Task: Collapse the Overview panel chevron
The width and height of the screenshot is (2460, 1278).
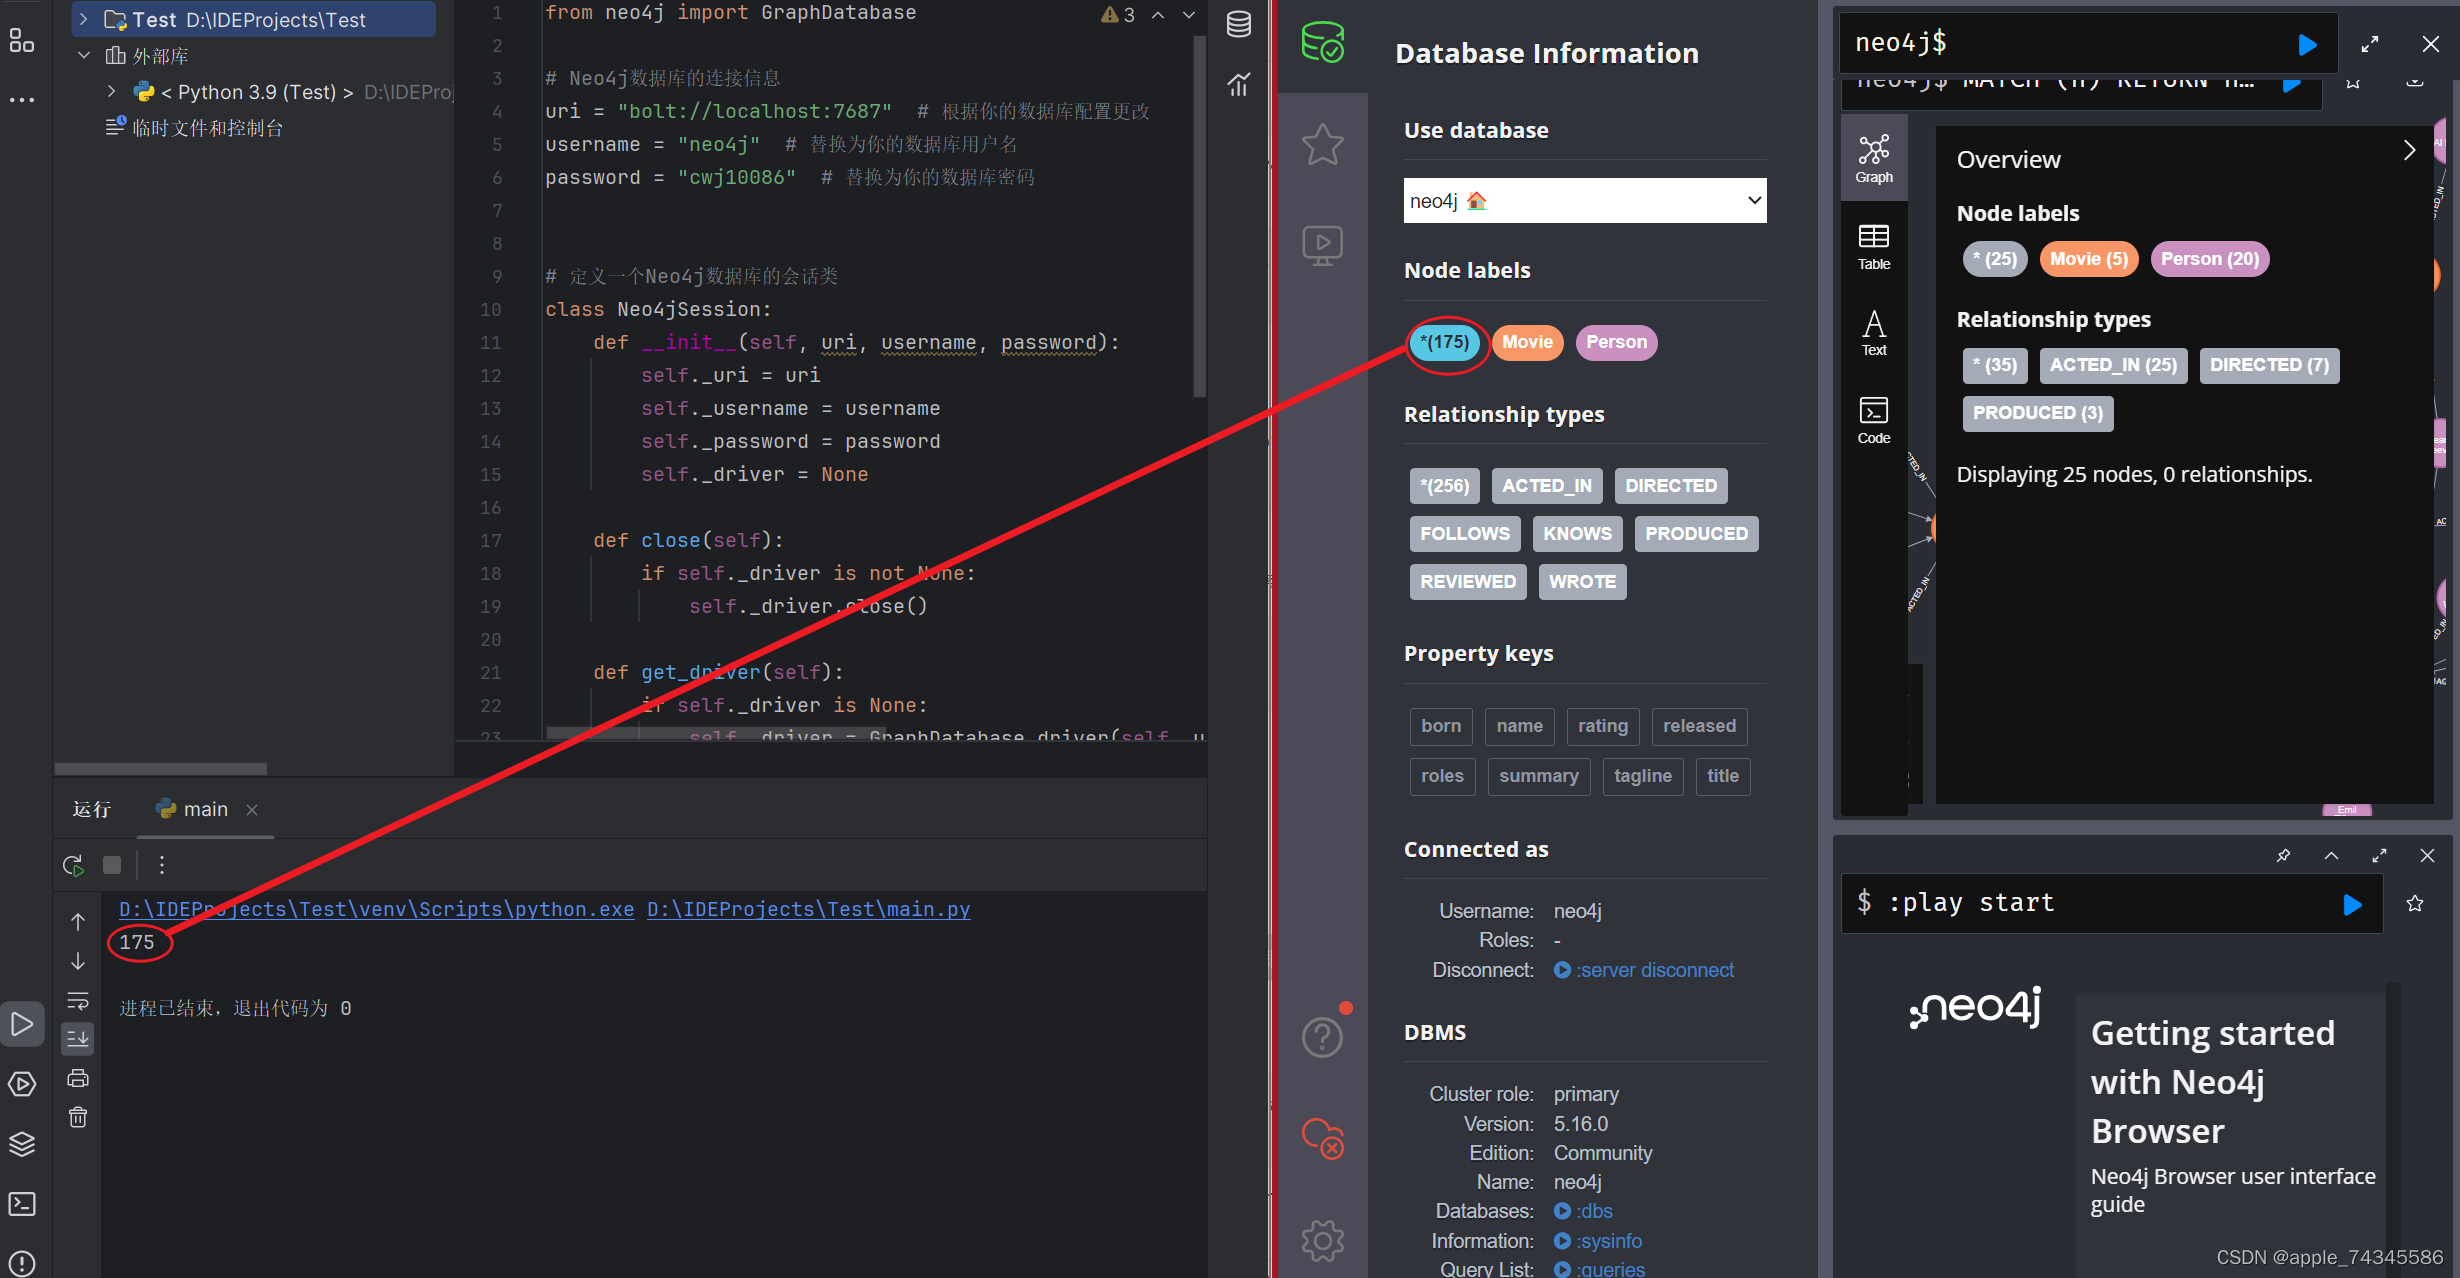Action: point(2409,151)
